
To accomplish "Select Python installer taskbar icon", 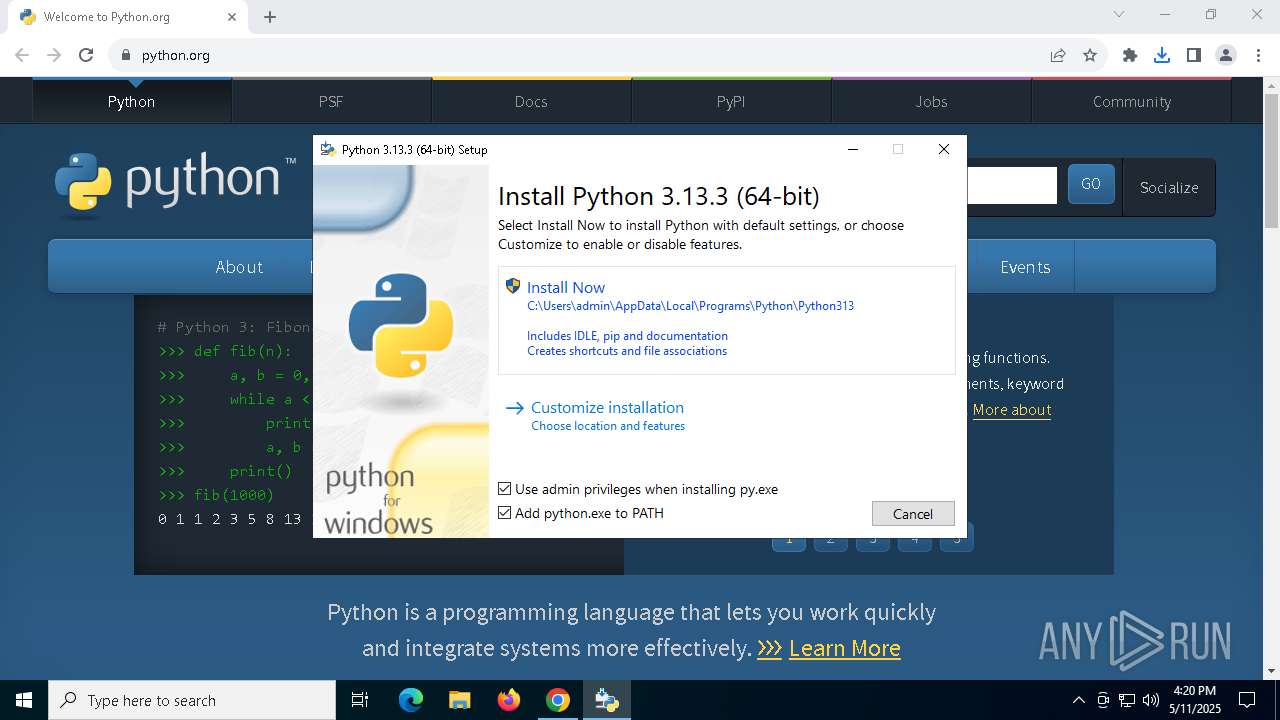I will [x=607, y=700].
